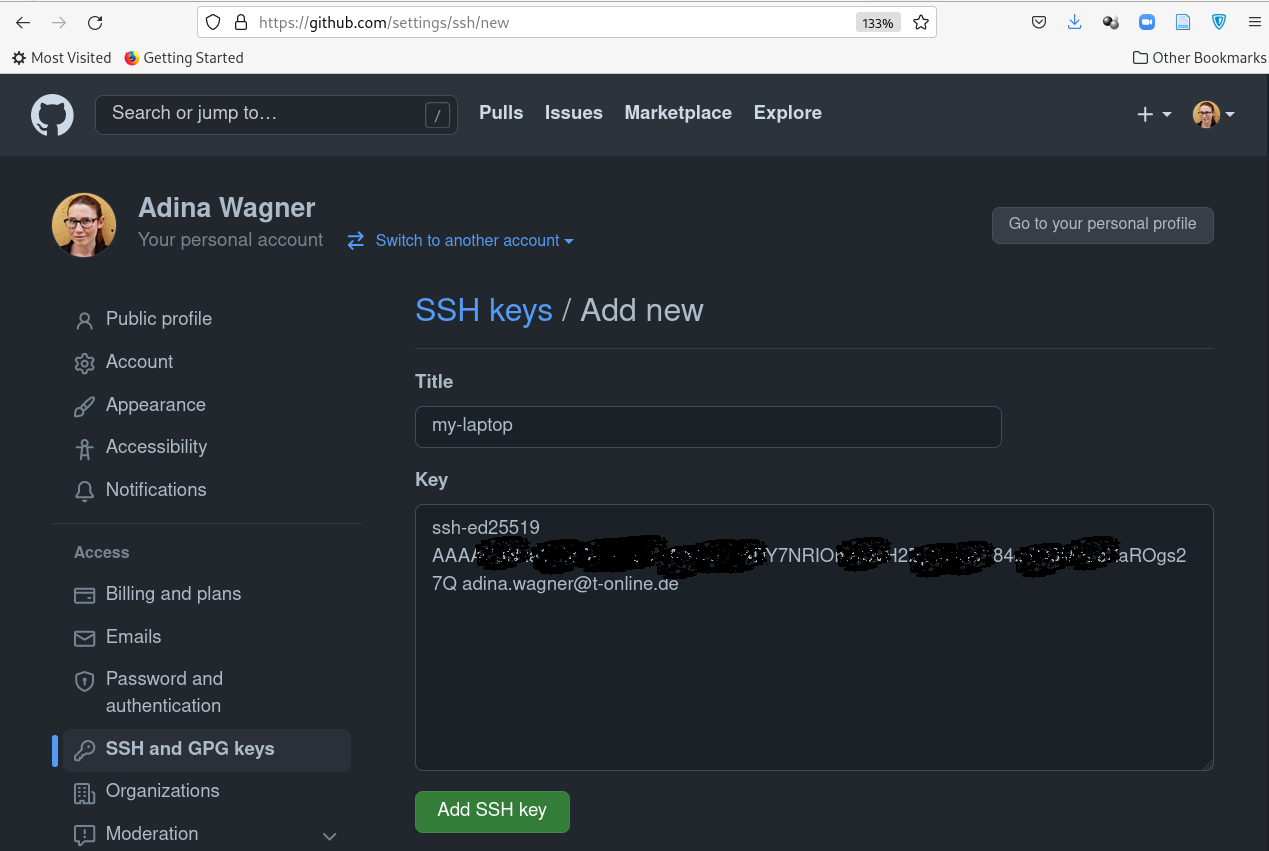Image resolution: width=1269 pixels, height=851 pixels.
Task: Open Pulls in the top navigation
Action: tap(501, 113)
